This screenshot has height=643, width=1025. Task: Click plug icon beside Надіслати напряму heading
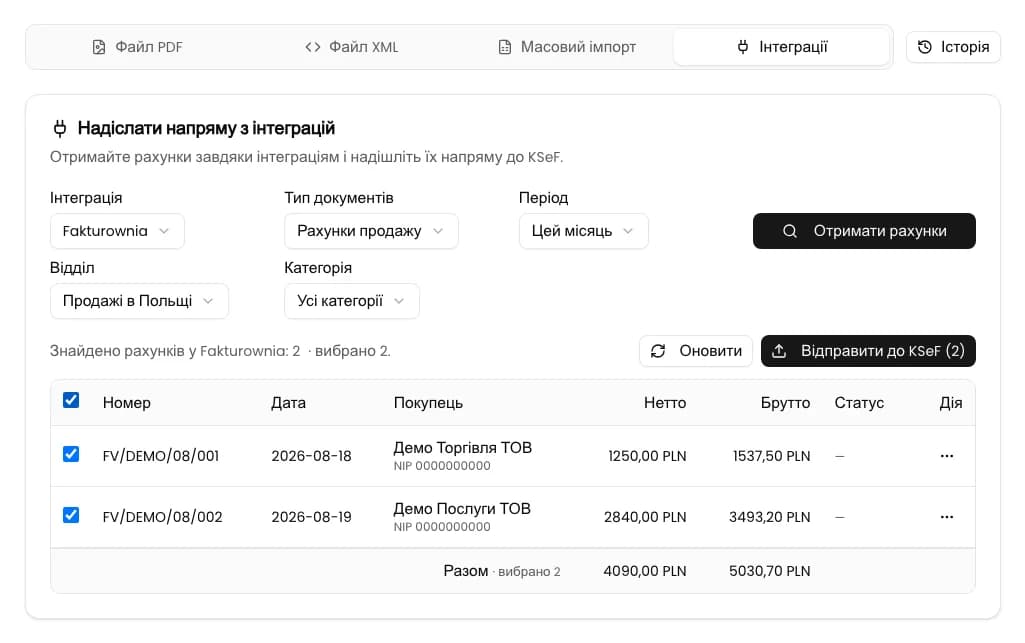(x=59, y=128)
